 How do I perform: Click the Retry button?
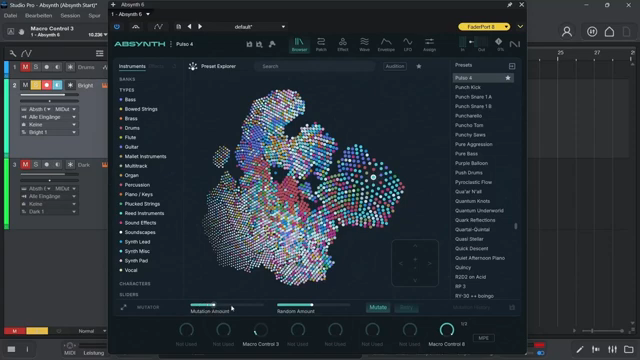406,307
